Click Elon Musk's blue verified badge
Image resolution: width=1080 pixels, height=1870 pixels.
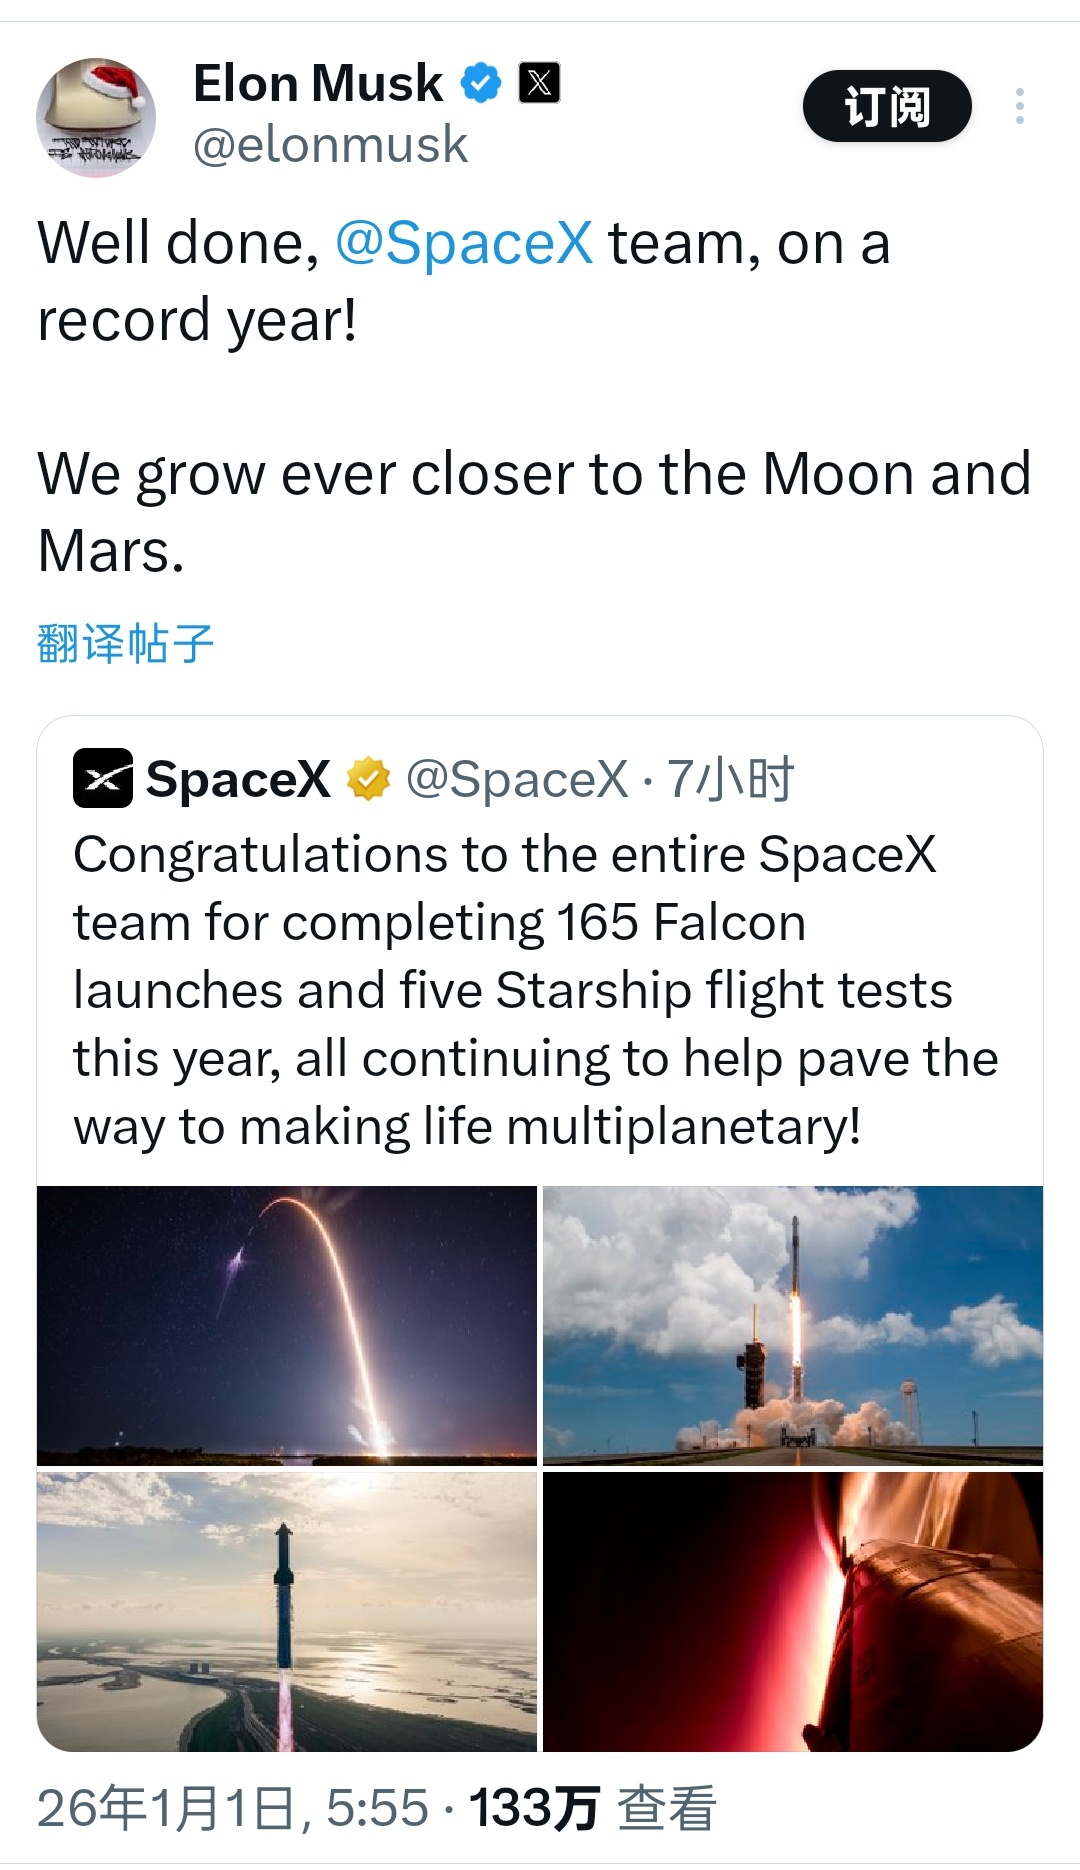[x=478, y=84]
